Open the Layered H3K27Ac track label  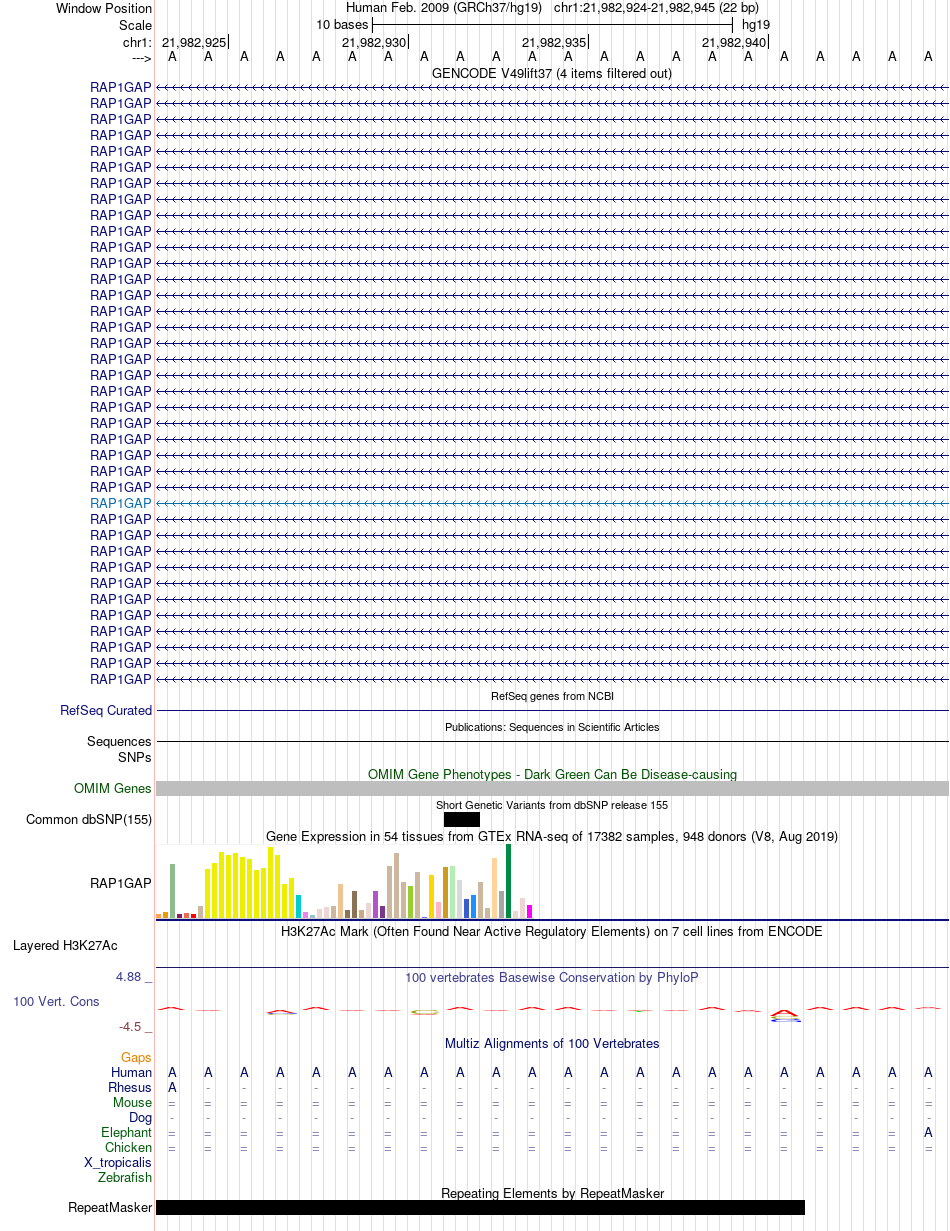point(65,945)
